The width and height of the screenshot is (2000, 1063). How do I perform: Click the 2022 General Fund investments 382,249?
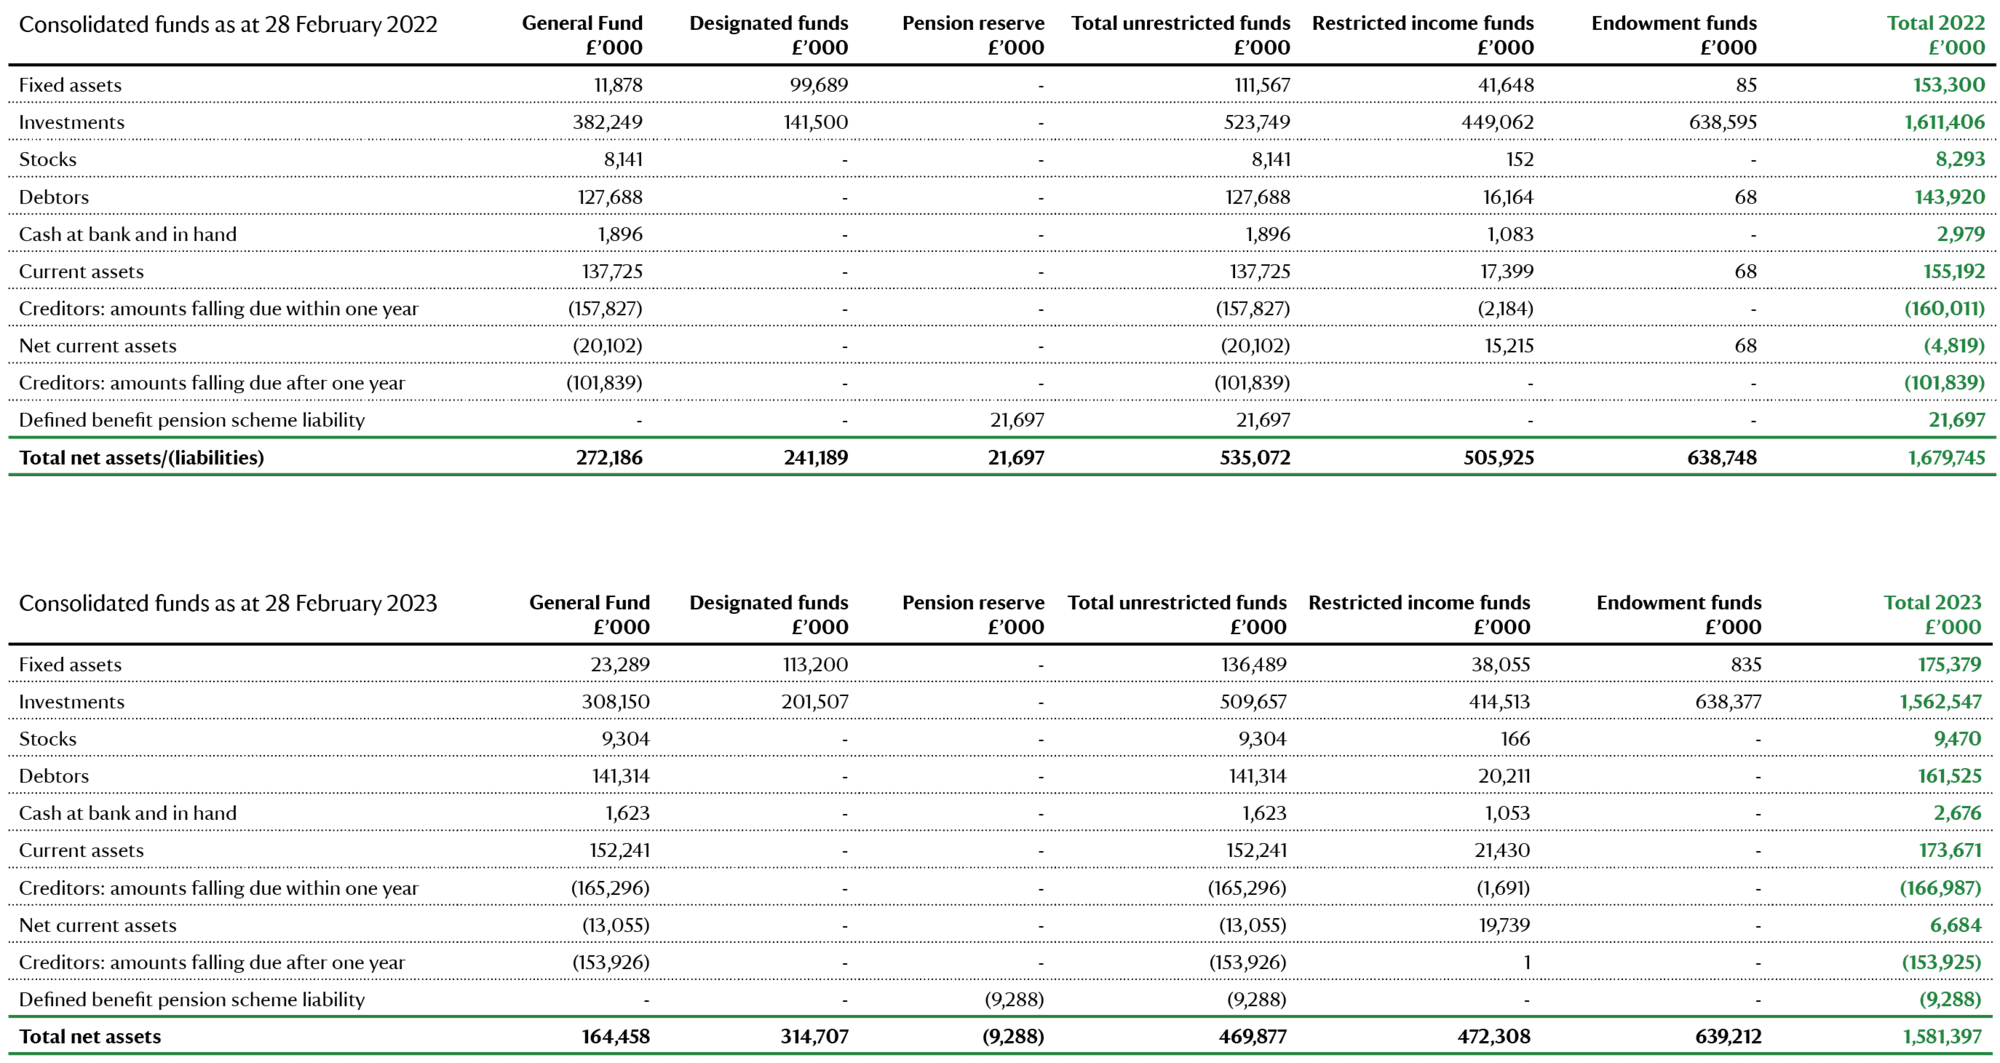point(608,122)
